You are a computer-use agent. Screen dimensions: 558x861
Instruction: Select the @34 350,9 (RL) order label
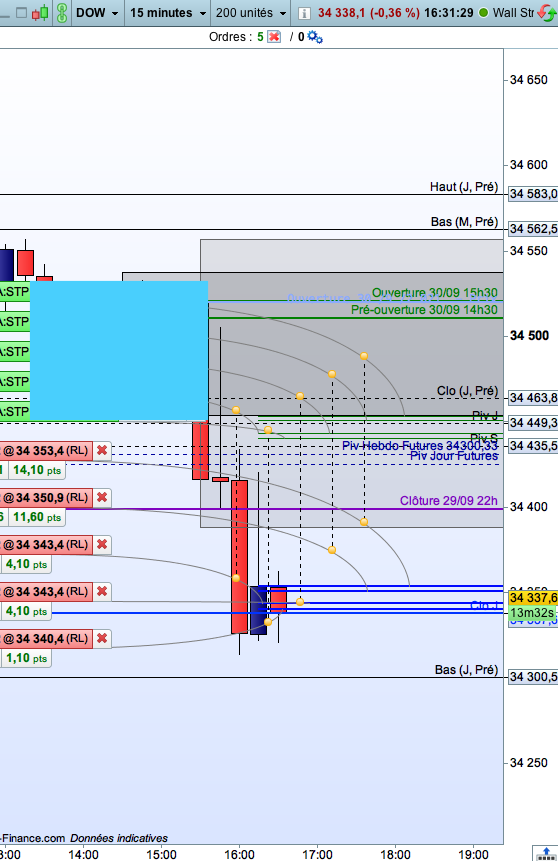coord(46,497)
